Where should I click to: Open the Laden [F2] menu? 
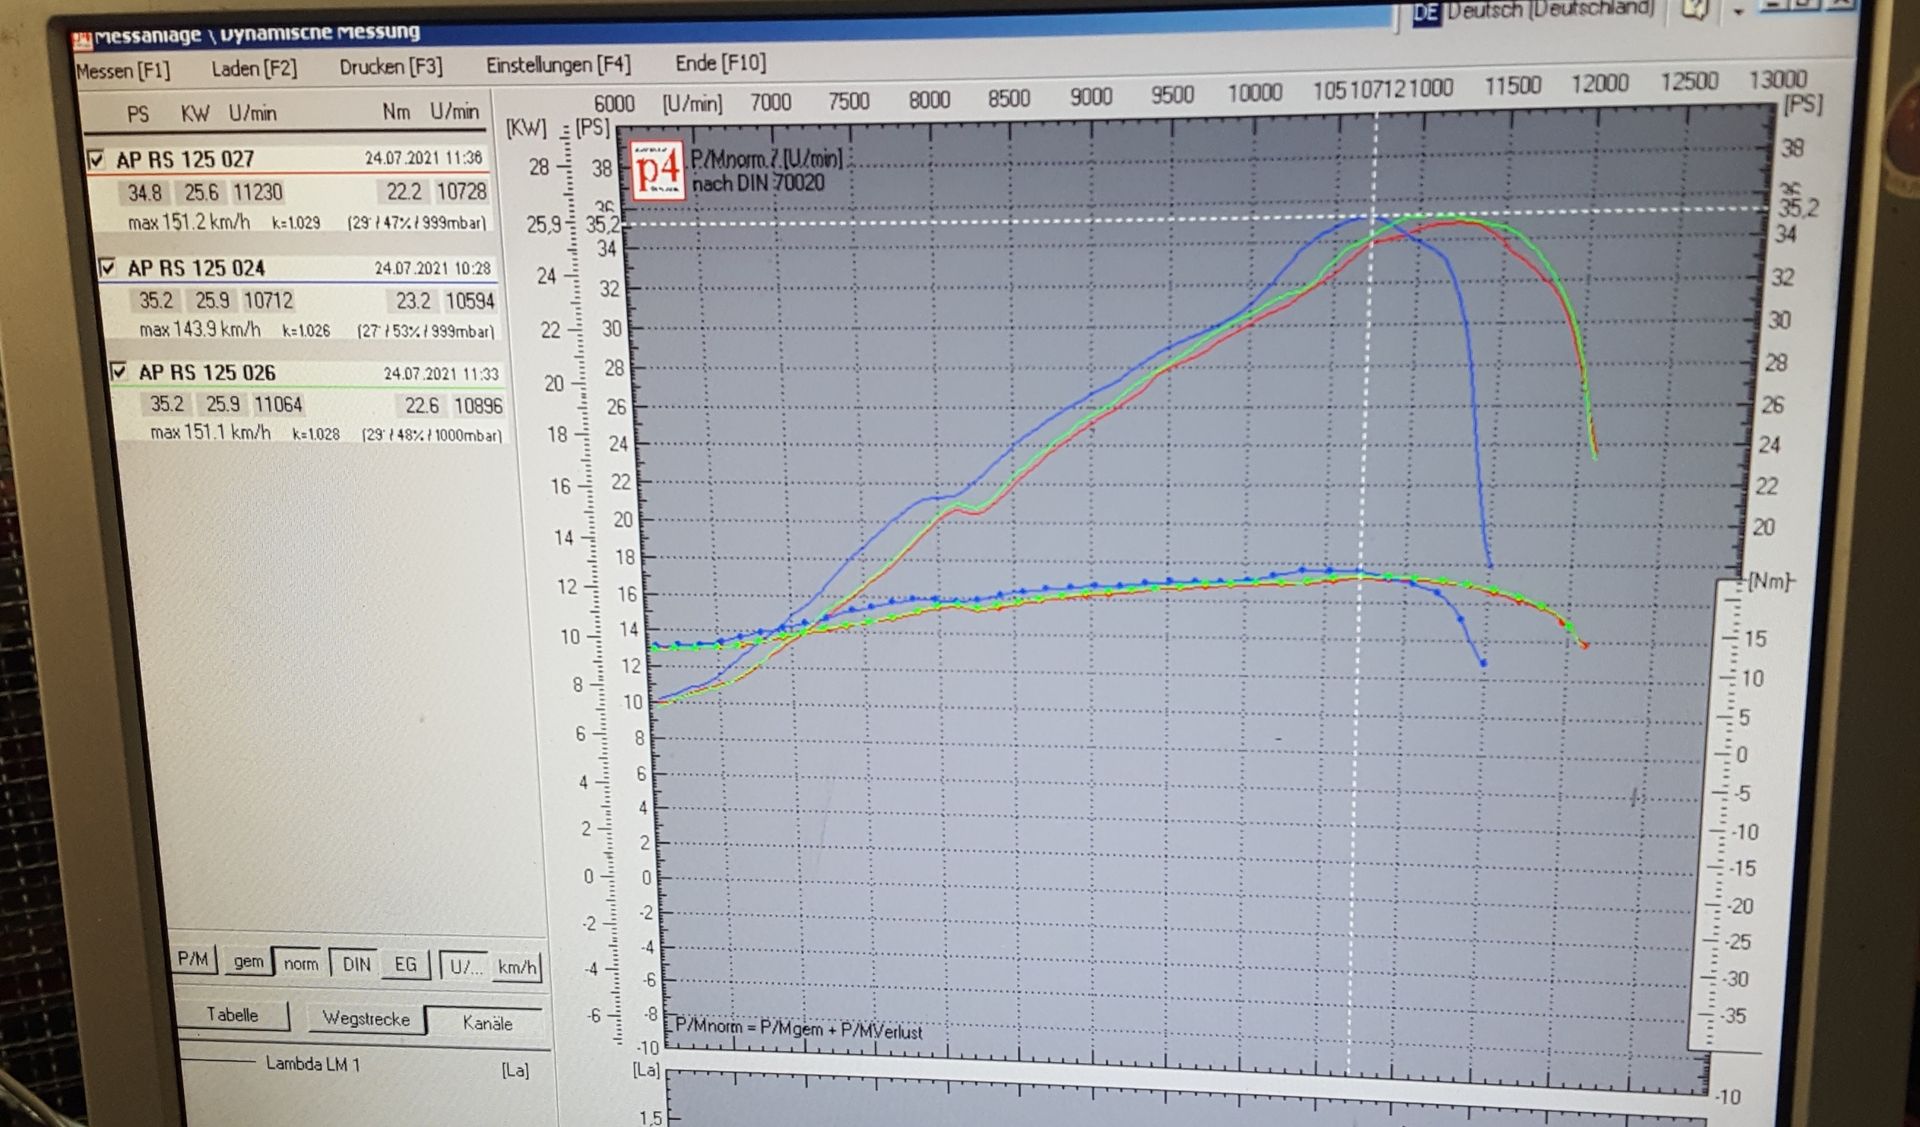254,69
